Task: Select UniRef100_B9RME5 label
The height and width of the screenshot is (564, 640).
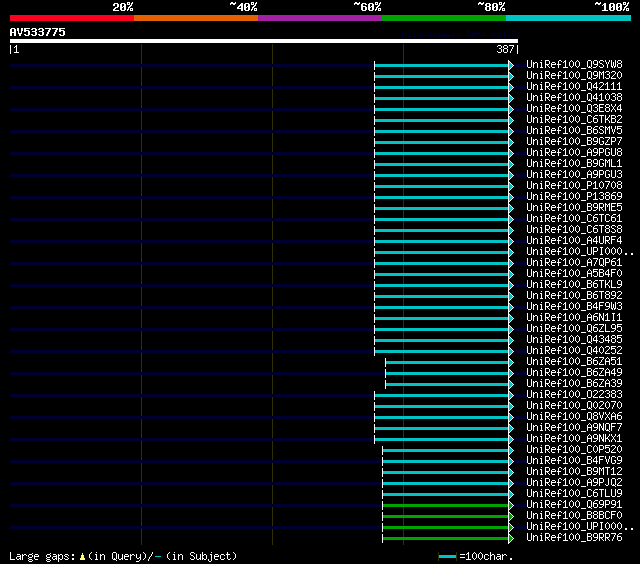Action: 574,208
